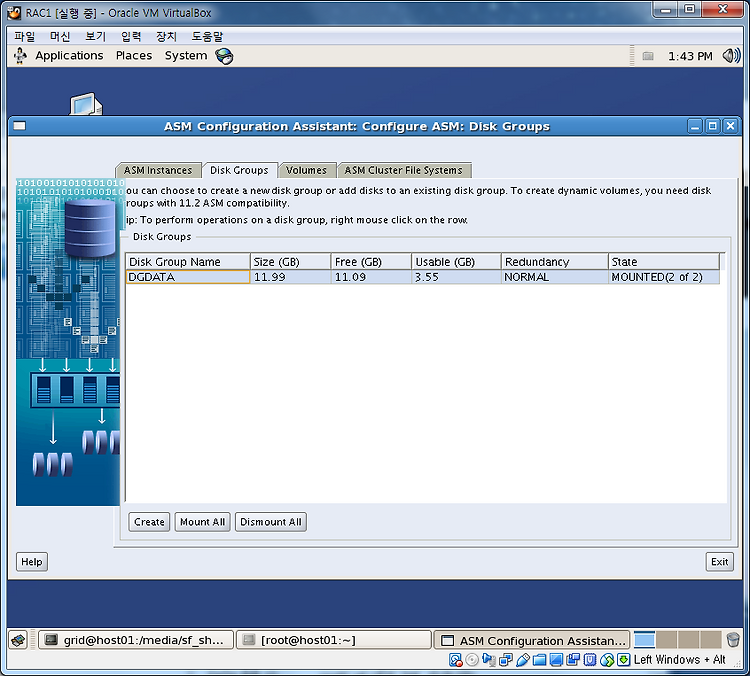Select the DGDATA disk group row
Viewport: 750px width, 676px height.
point(423,277)
